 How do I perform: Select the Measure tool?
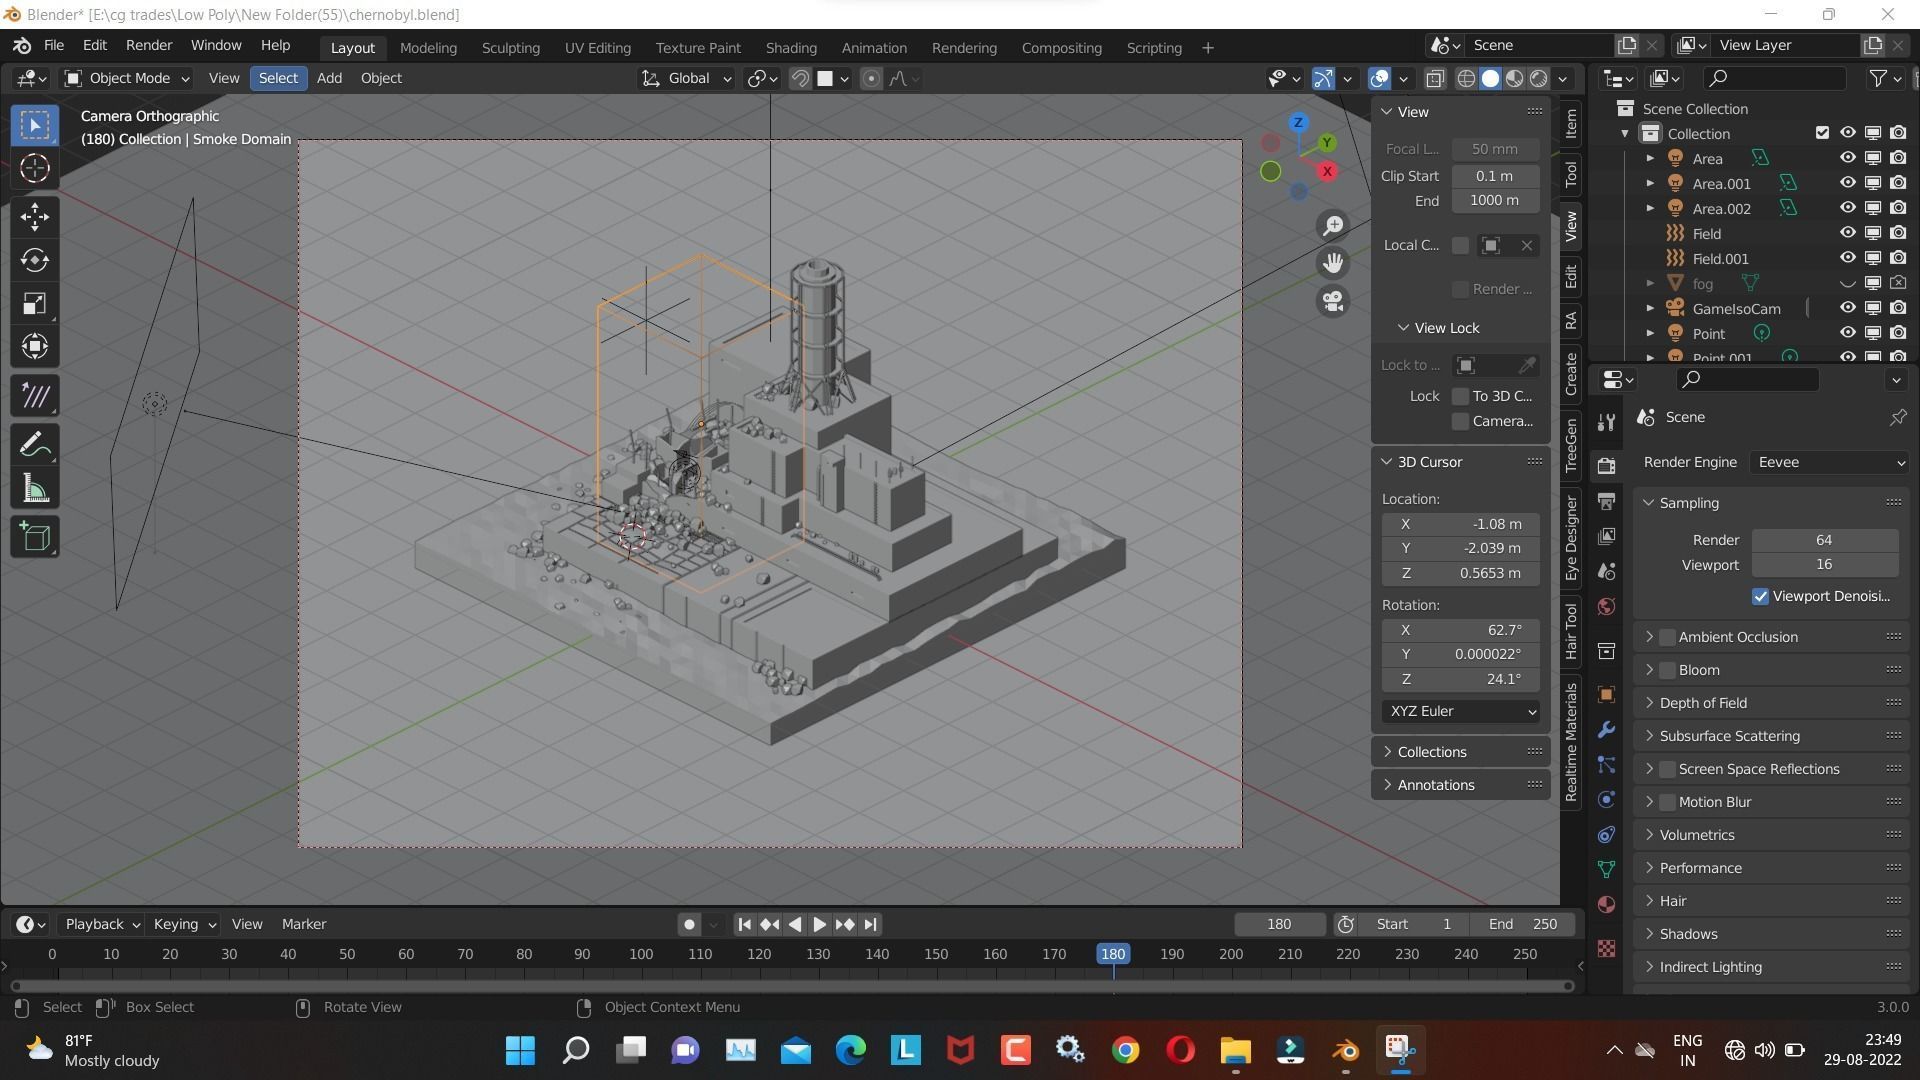point(35,489)
